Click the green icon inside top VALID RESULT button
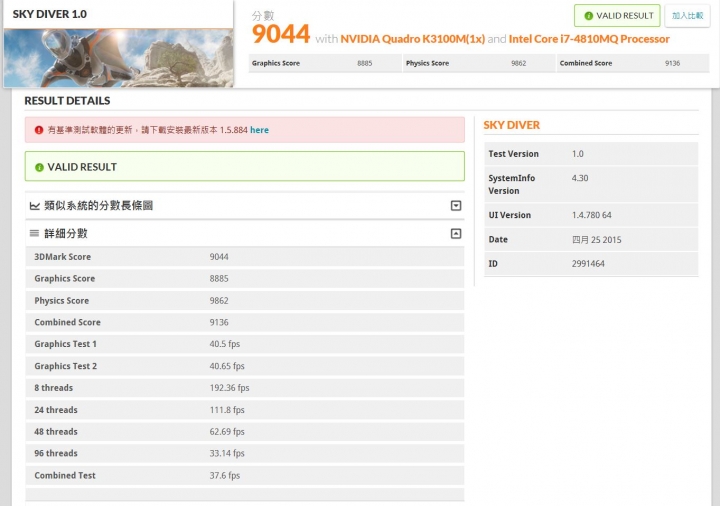 click(588, 16)
